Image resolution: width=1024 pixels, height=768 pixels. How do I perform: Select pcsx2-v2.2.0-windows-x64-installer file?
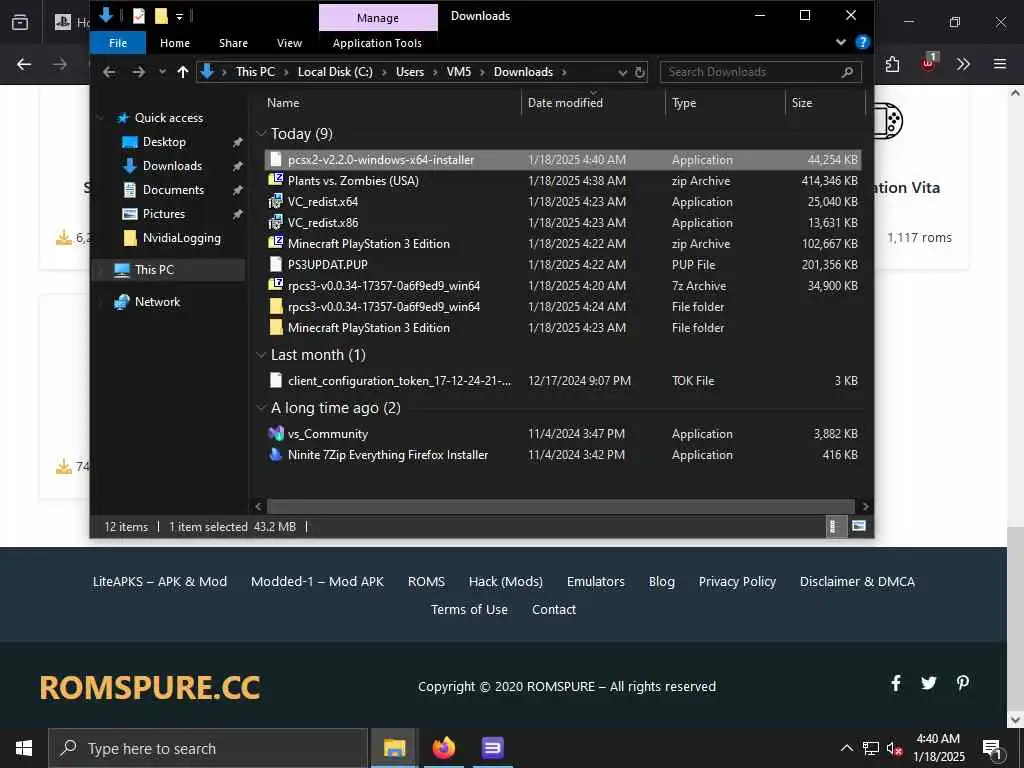562,159
